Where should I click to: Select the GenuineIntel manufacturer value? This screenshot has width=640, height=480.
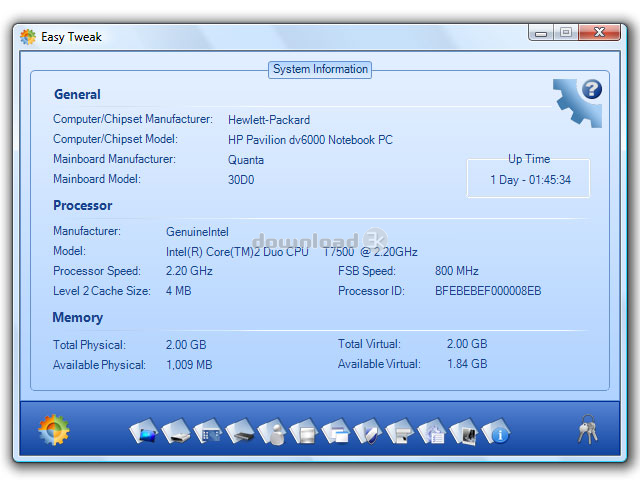click(197, 232)
